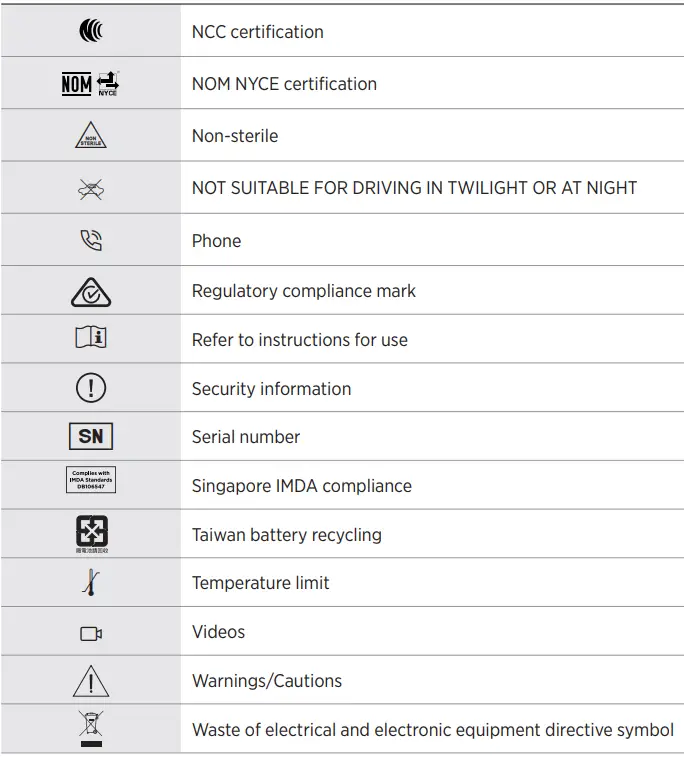This screenshot has height=757, width=684.
Task: Select the crossed-out wheeled bin icon
Action: (x=91, y=729)
